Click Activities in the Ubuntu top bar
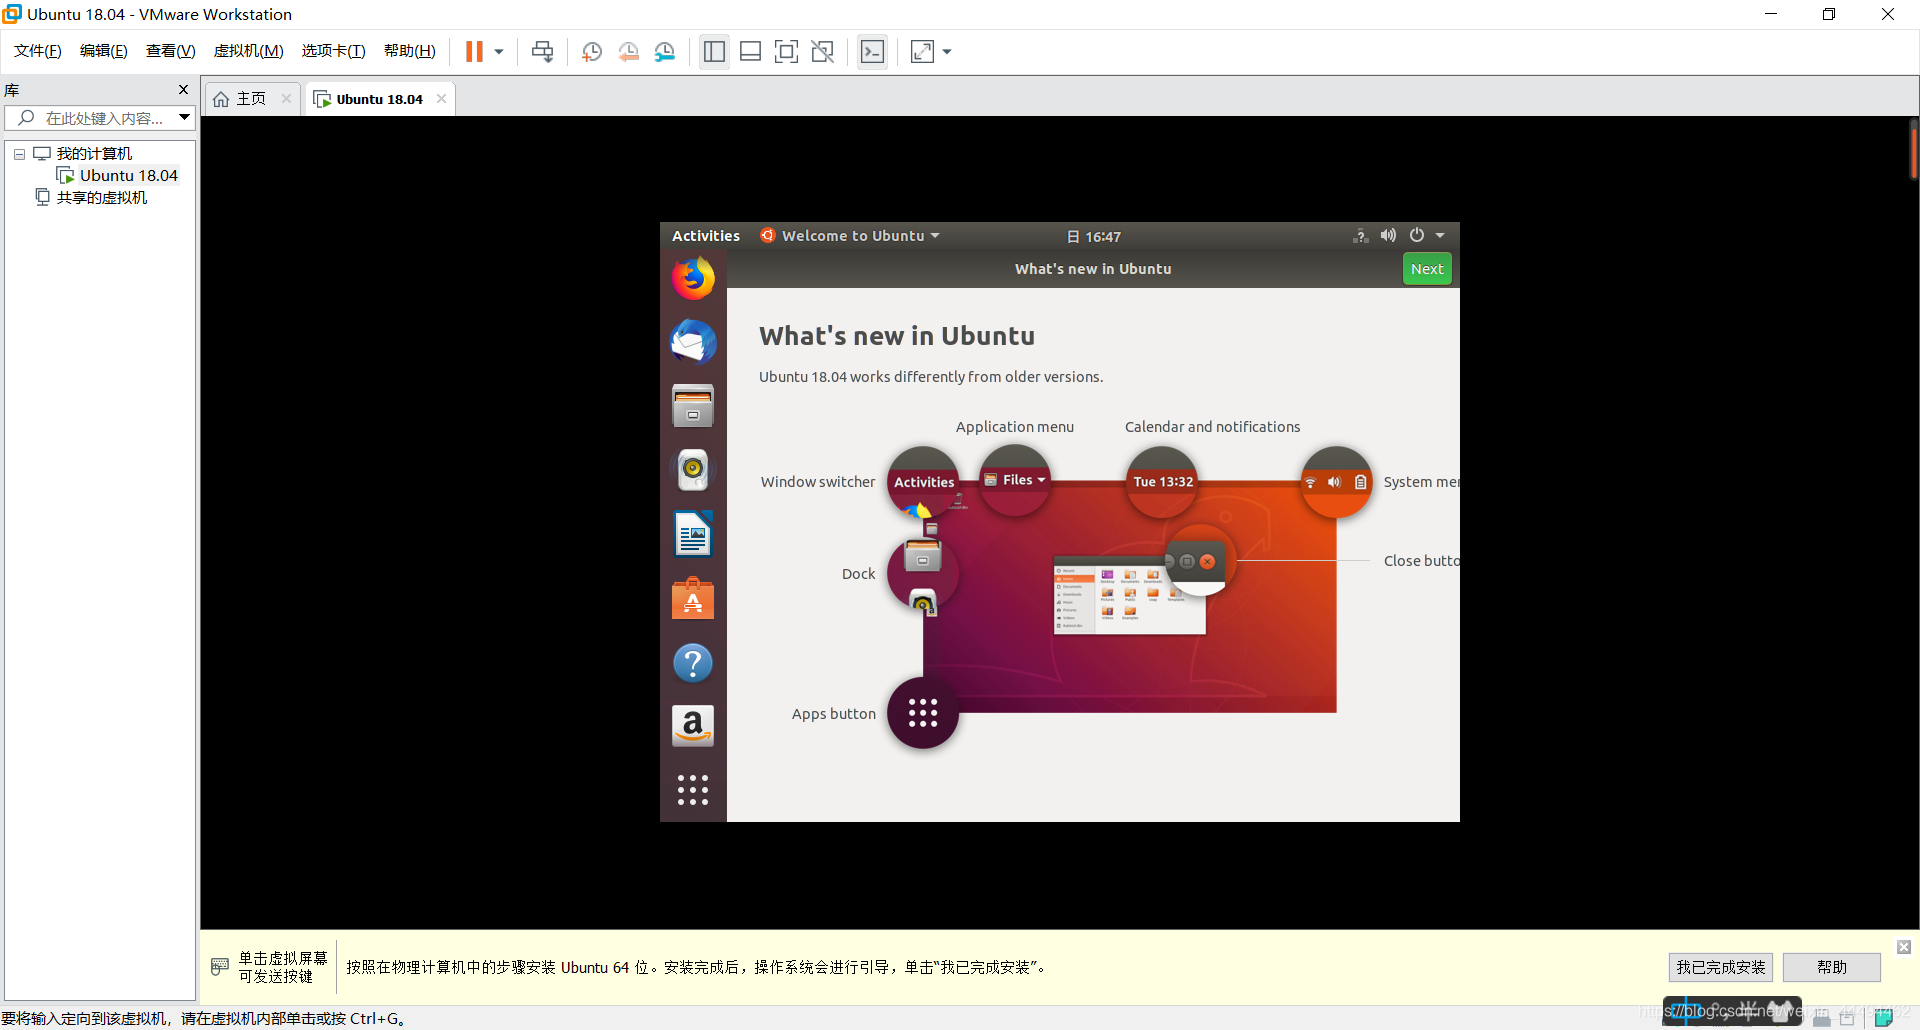 click(x=706, y=236)
